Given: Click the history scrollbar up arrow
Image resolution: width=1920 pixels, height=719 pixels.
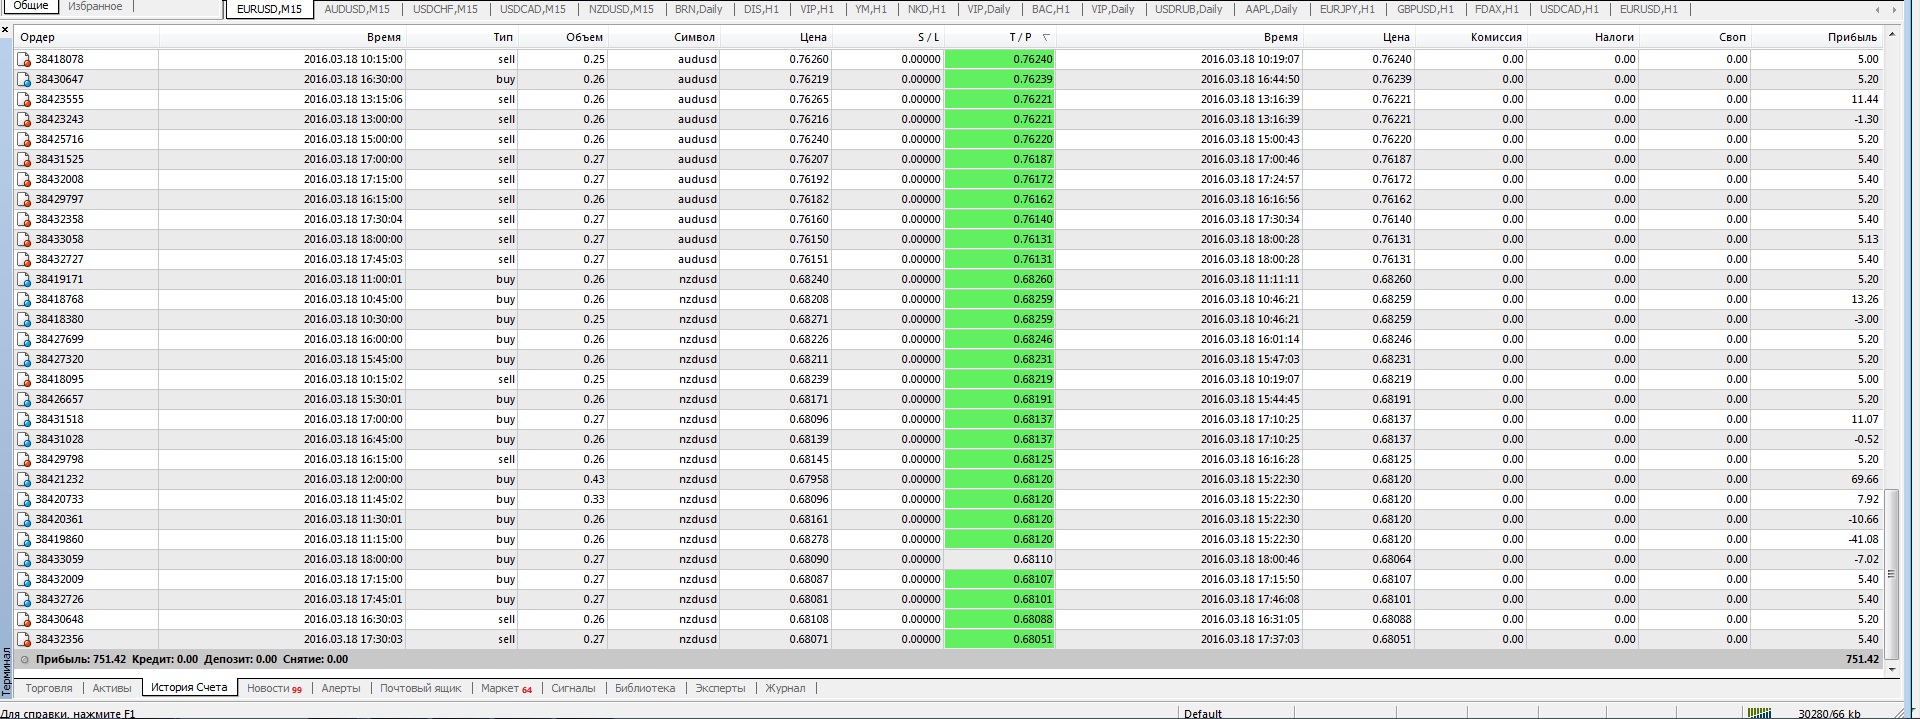Looking at the screenshot, I should (x=1891, y=36).
